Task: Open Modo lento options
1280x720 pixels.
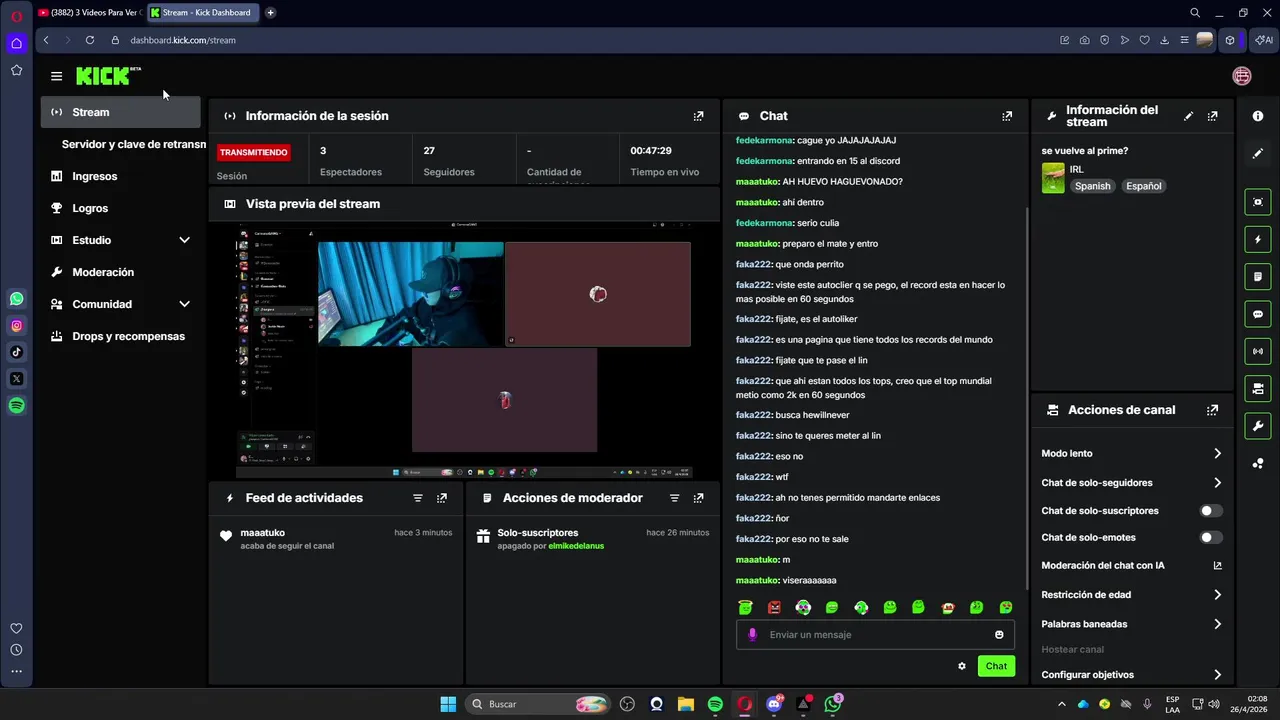Action: (x=1132, y=454)
